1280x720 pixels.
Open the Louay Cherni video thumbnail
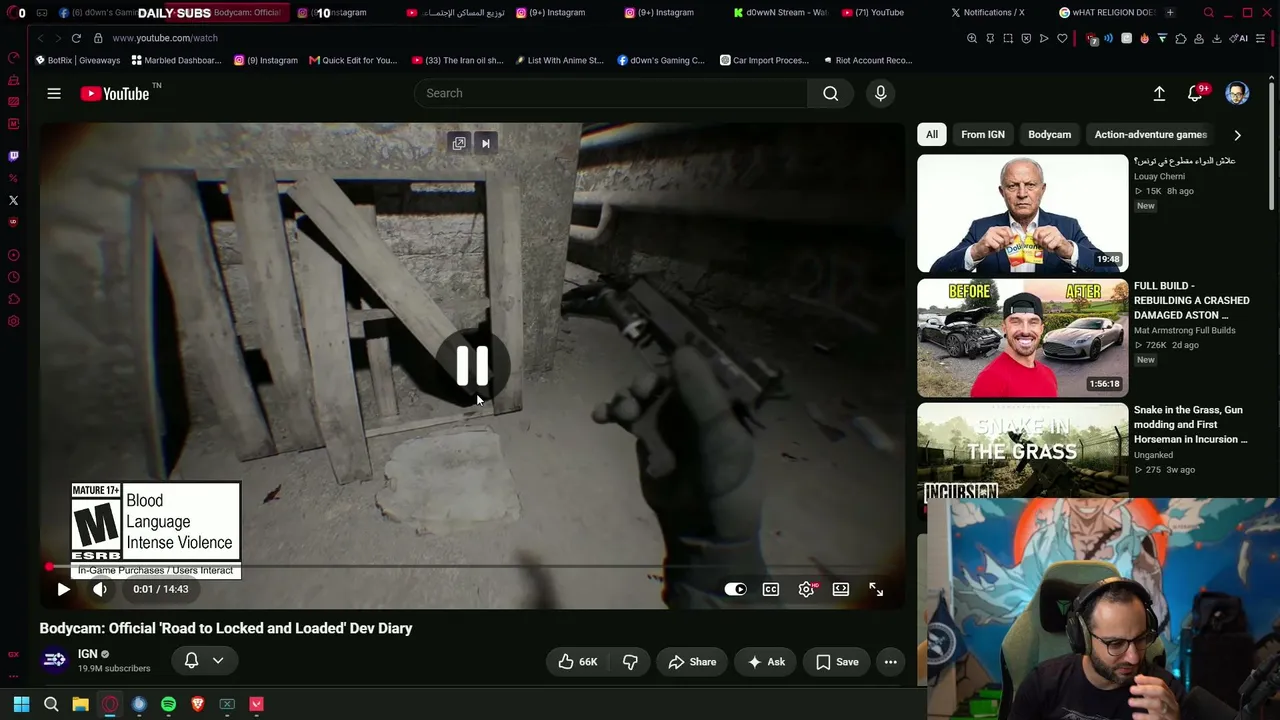[1022, 213]
